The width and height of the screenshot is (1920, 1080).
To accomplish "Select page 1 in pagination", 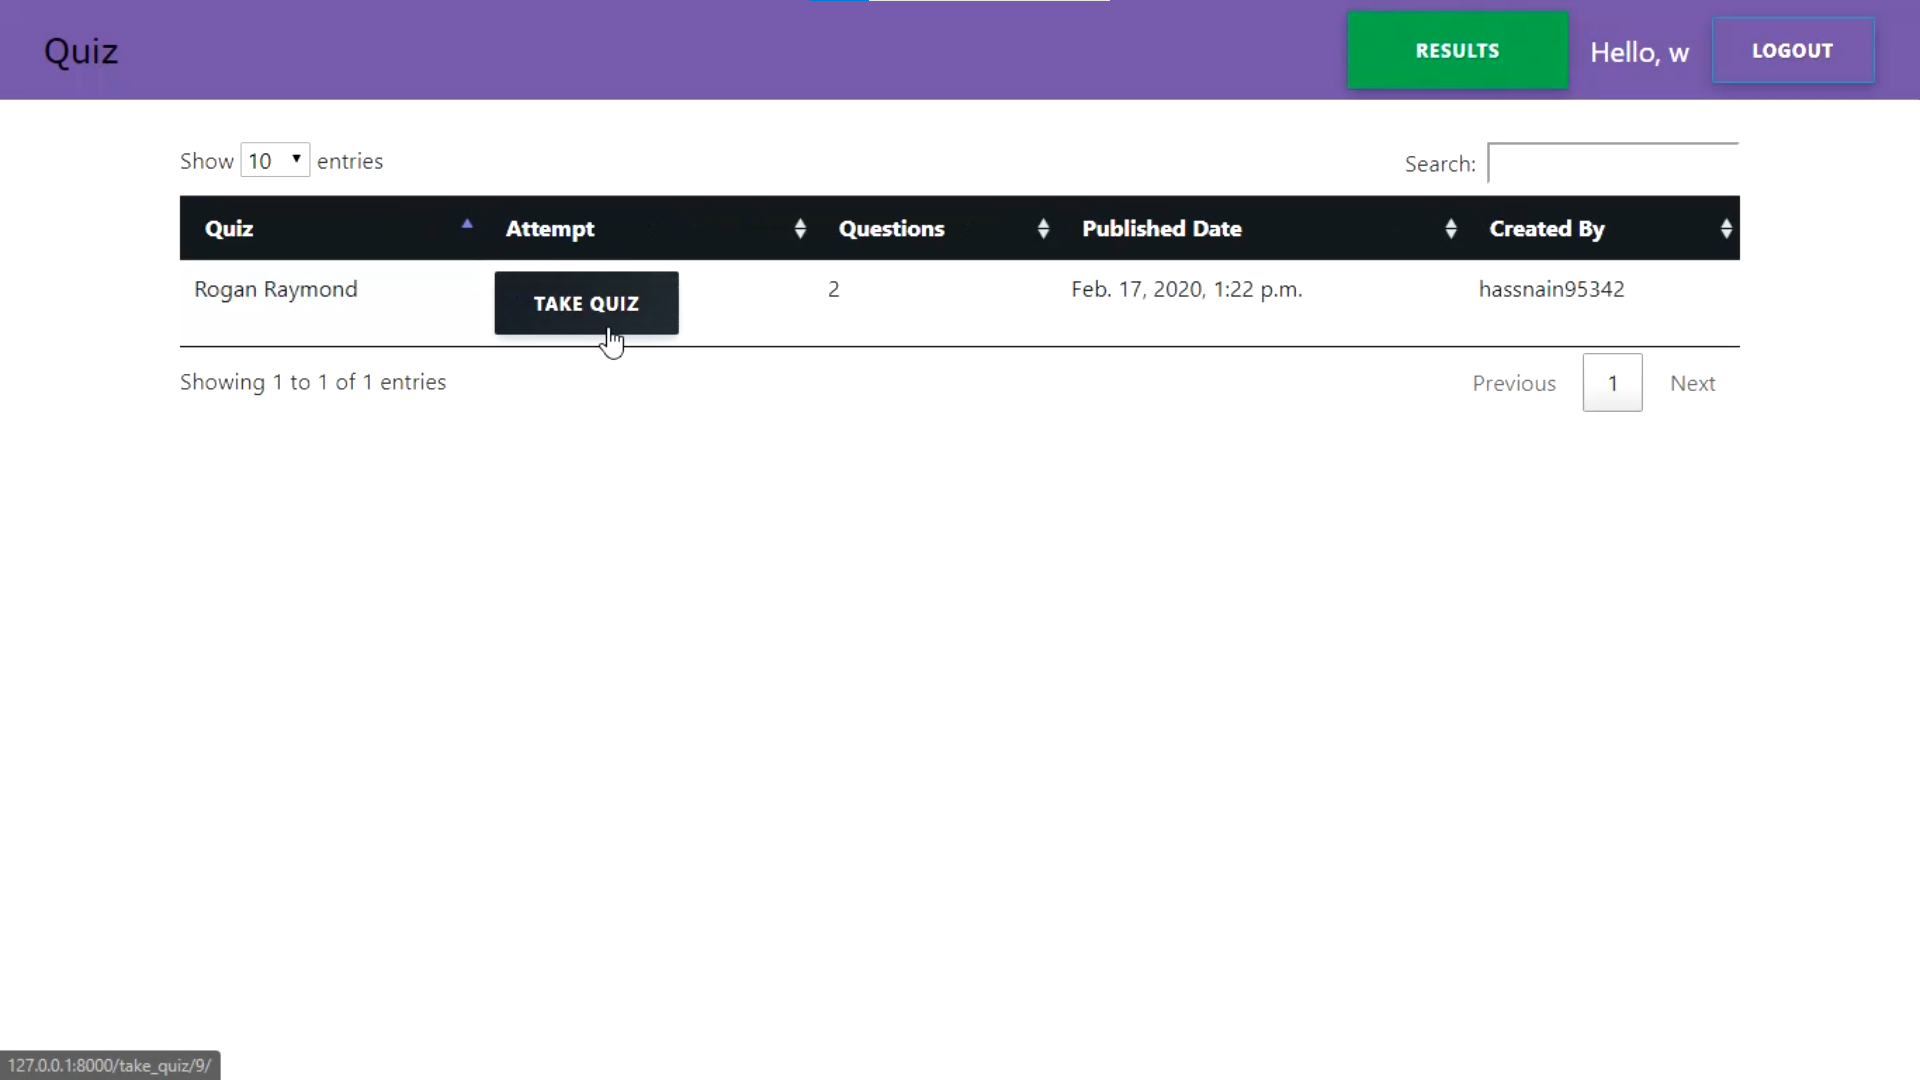I will coord(1612,383).
